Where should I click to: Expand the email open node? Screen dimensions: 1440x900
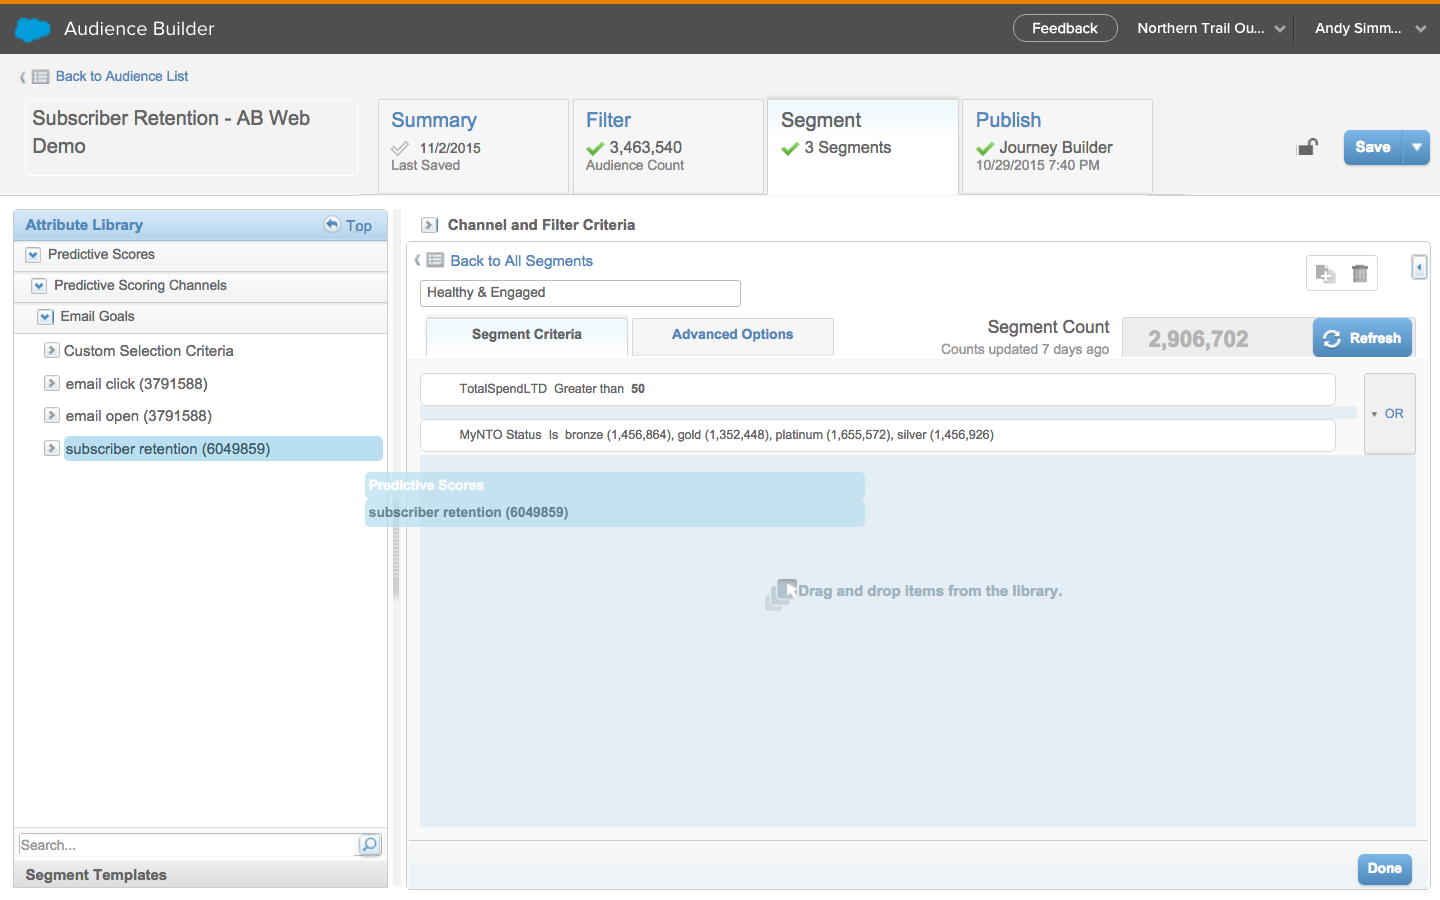coord(51,415)
